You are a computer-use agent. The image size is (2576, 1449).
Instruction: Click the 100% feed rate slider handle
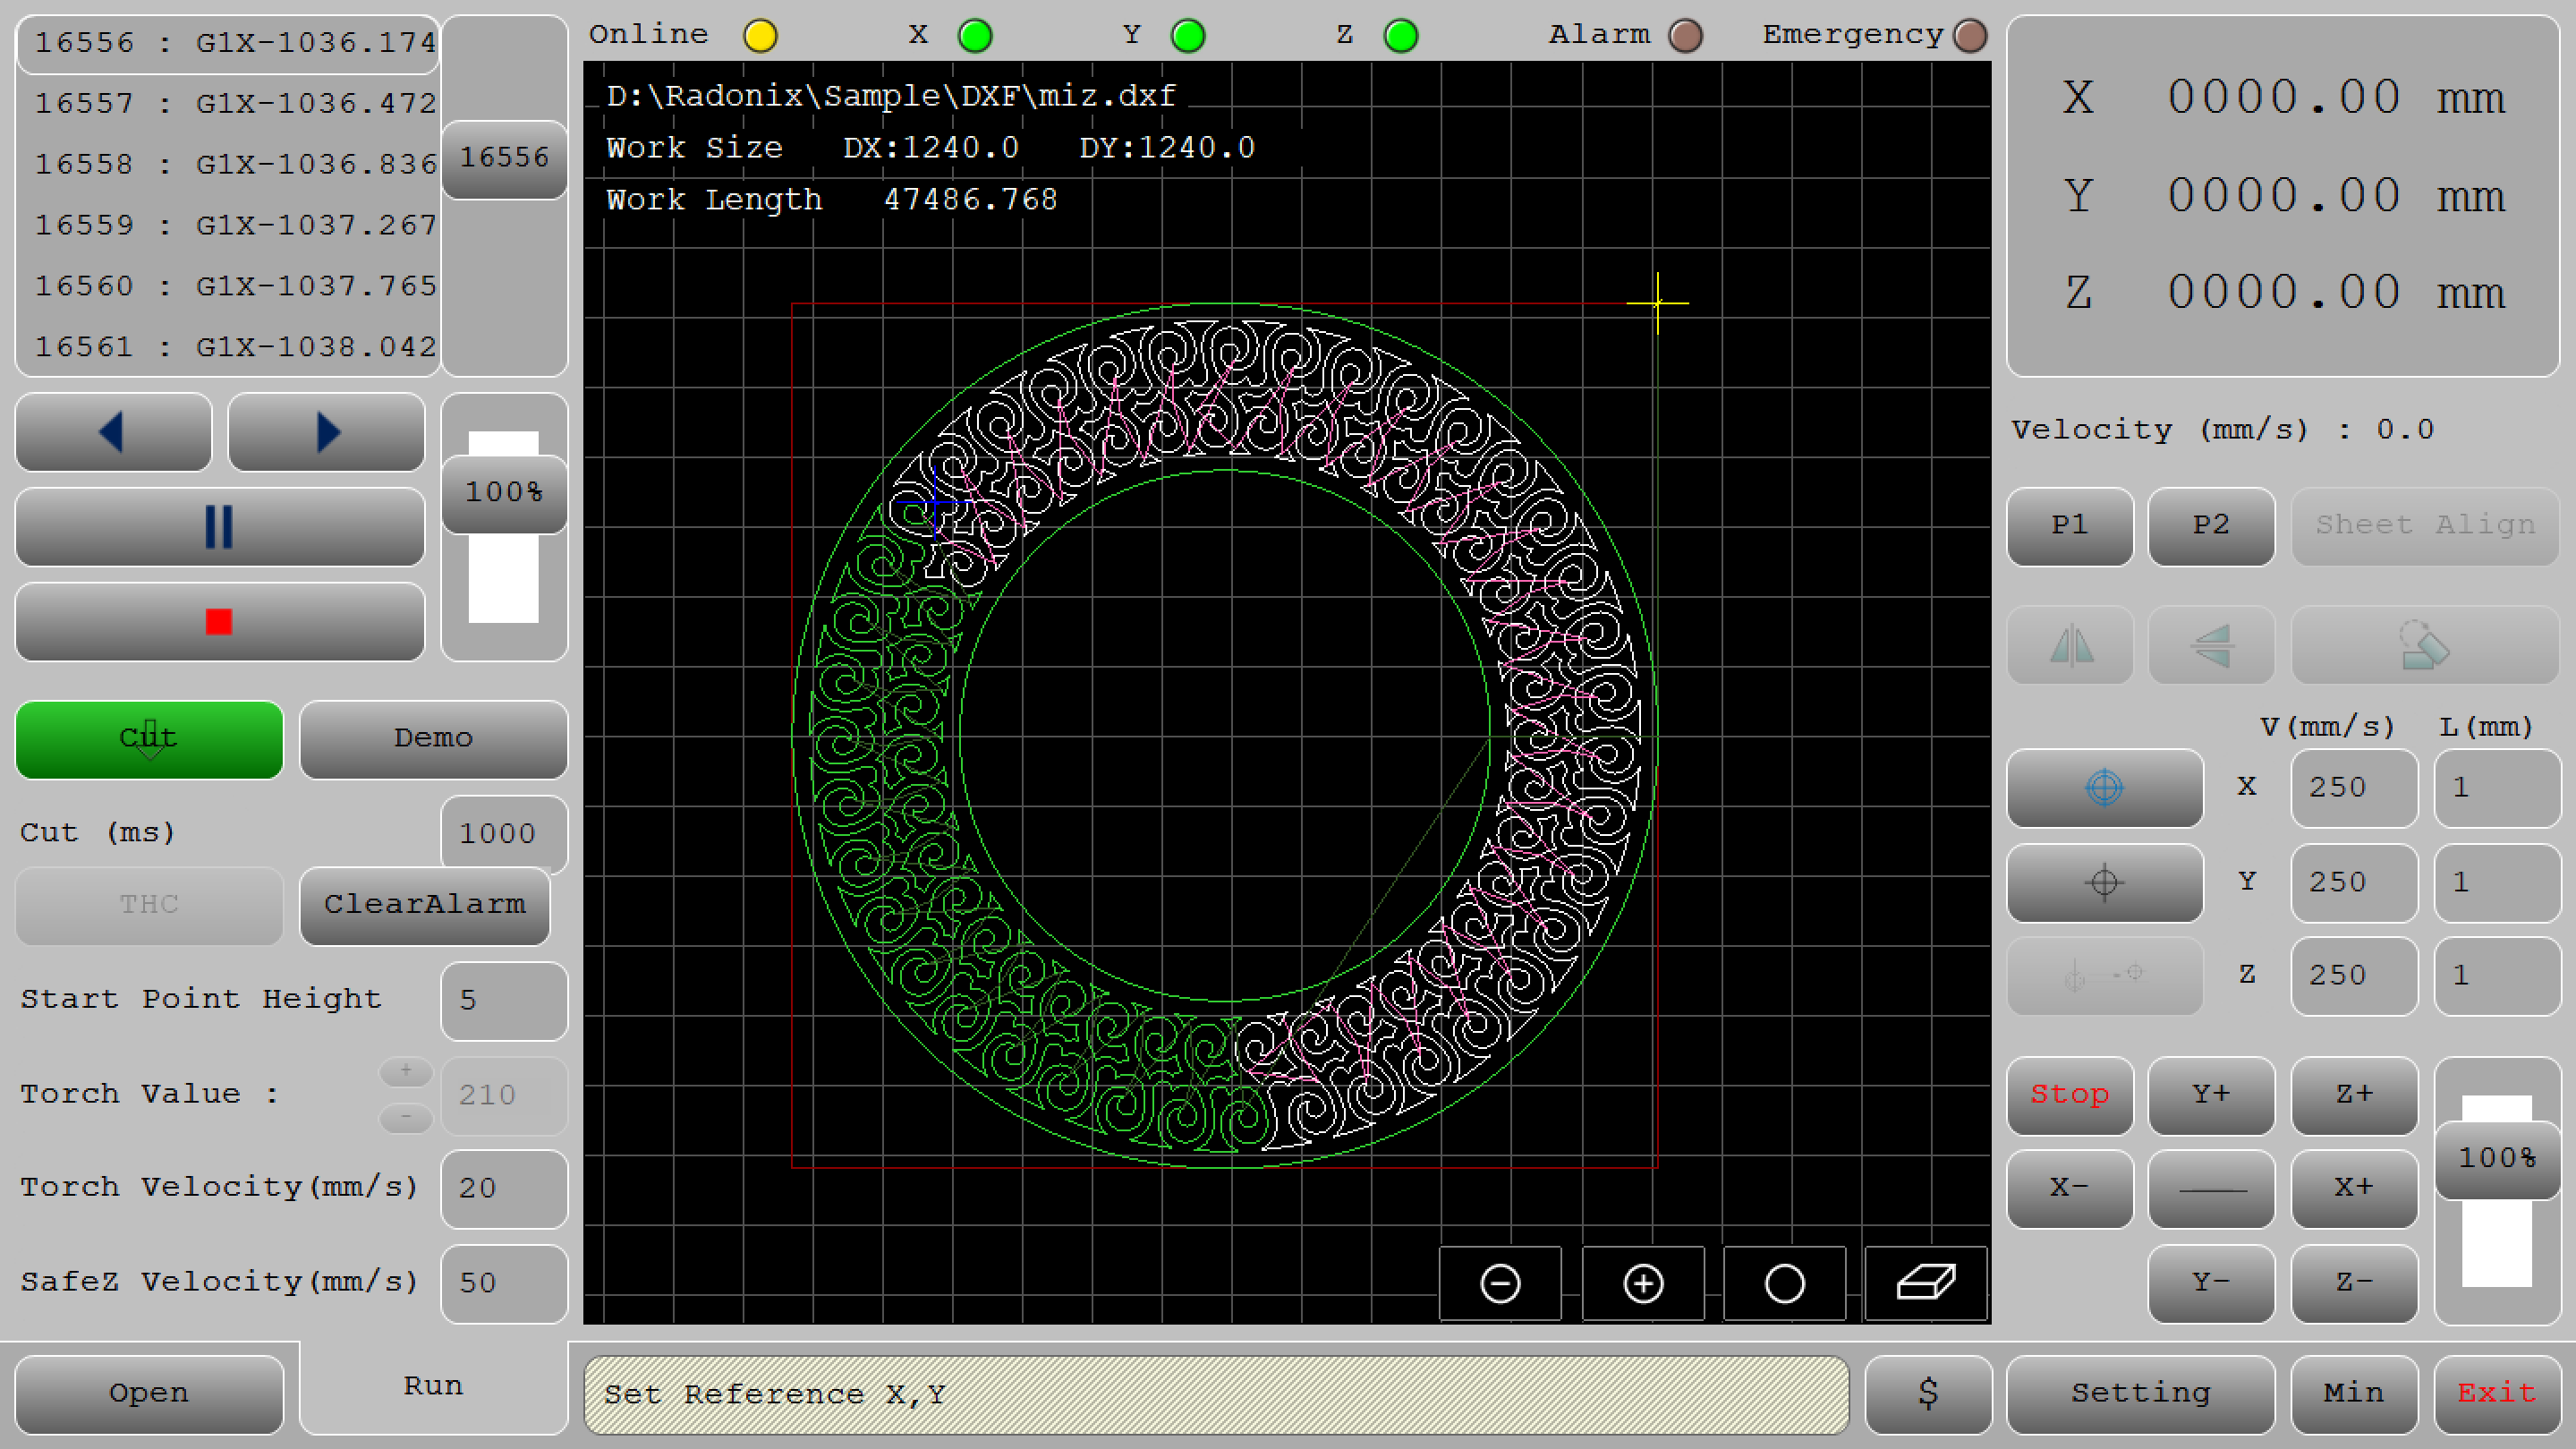[x=504, y=492]
